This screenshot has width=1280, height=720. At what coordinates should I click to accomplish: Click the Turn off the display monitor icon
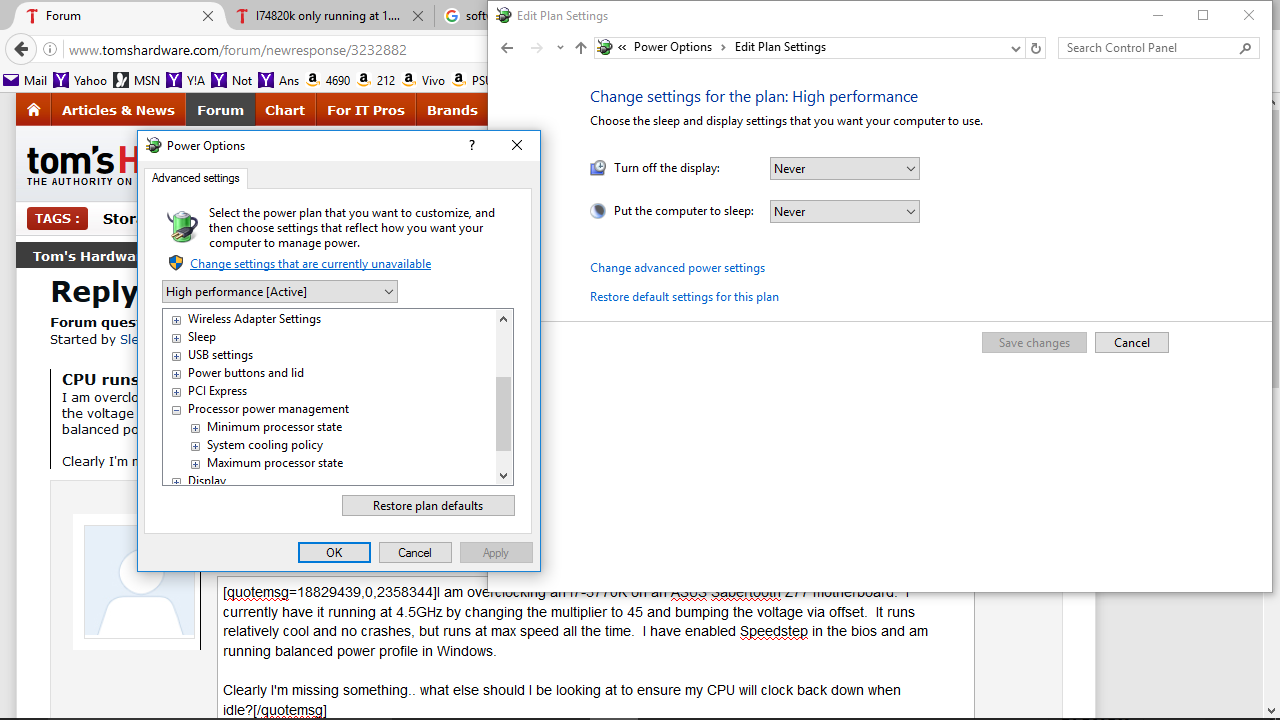[x=598, y=168]
